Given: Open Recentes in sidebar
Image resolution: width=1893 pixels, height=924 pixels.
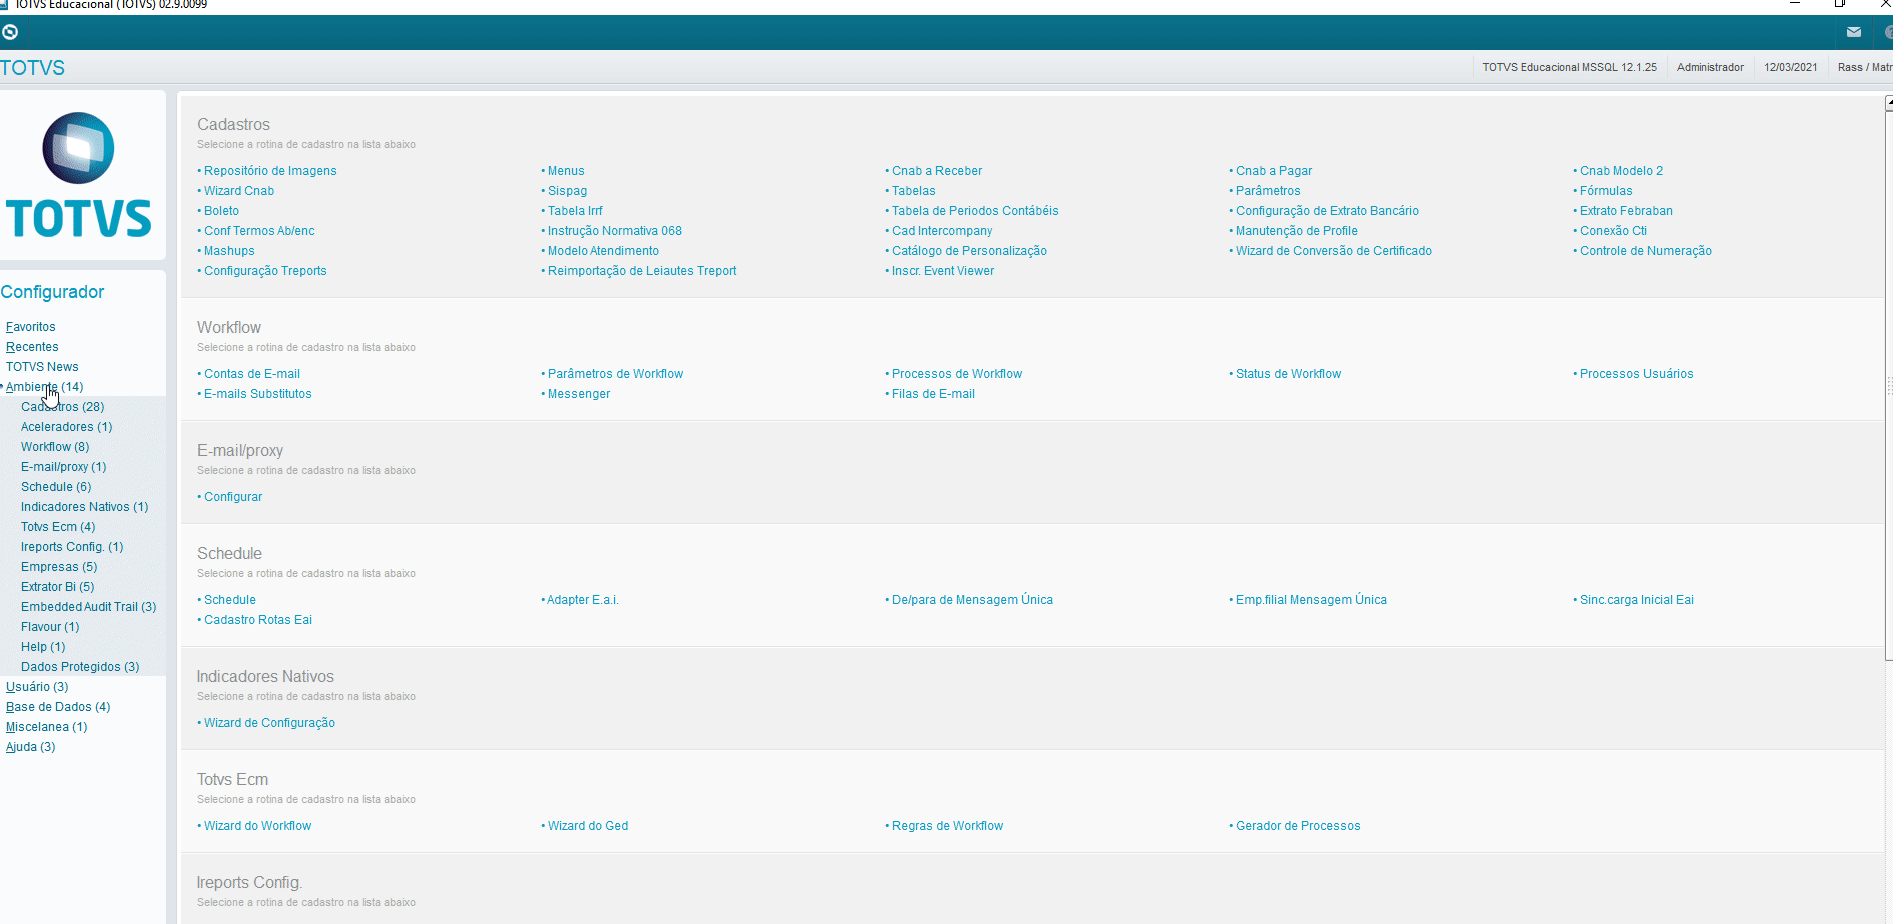Looking at the screenshot, I should click(32, 347).
